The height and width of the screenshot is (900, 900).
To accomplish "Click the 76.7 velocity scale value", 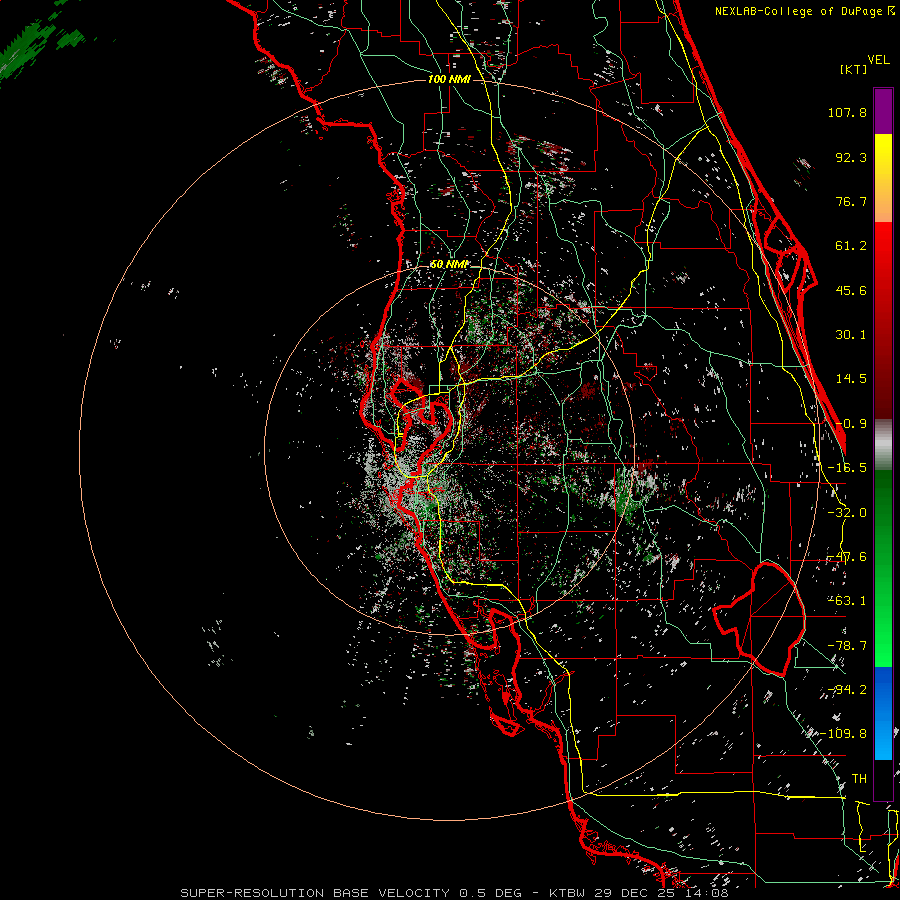I will 851,201.
